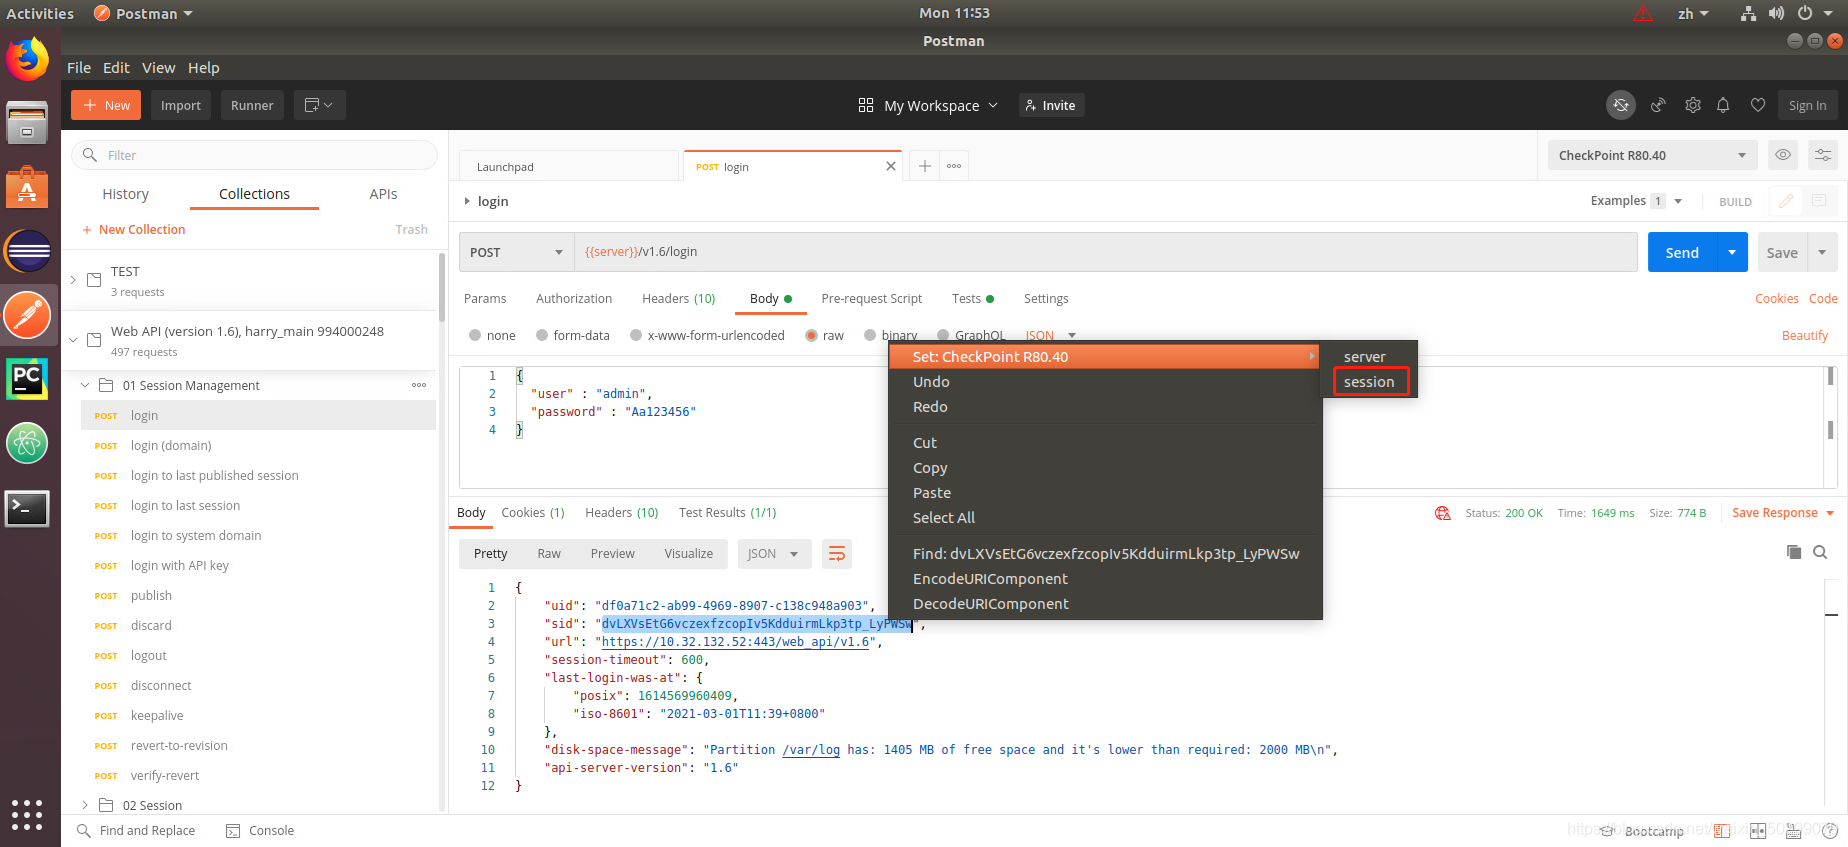Click the New Collection link
1848x847 pixels.
134,229
